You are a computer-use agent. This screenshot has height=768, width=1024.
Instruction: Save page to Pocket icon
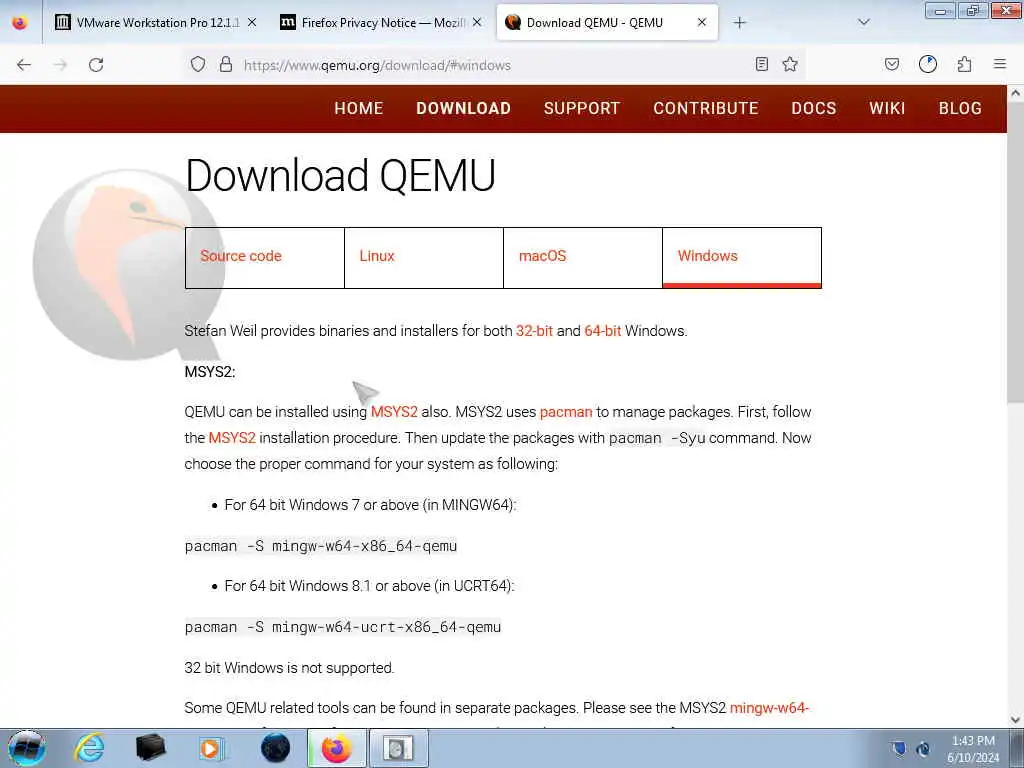click(x=892, y=64)
